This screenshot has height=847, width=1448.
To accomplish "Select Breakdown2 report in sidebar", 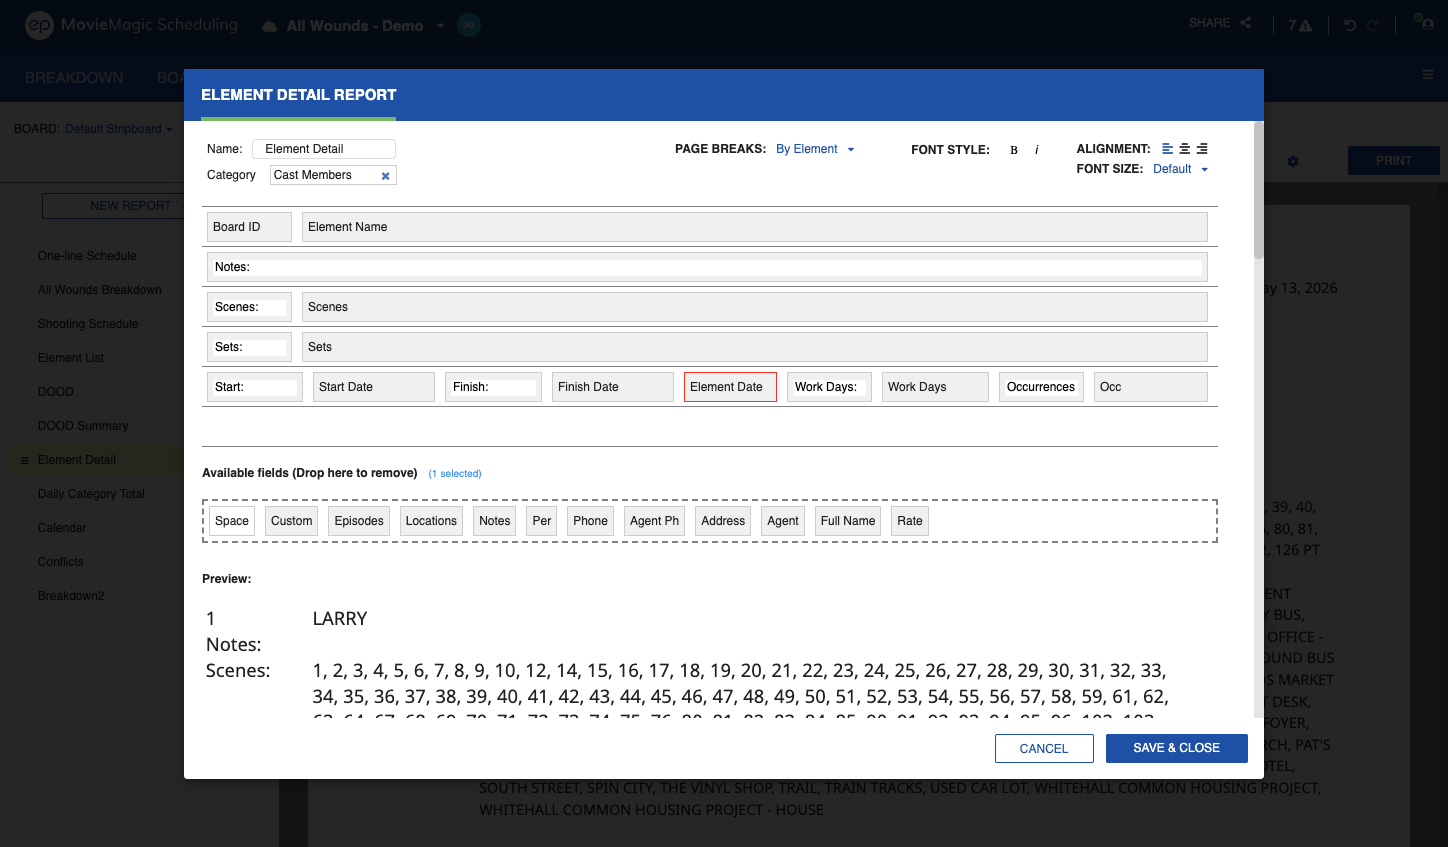I will [71, 596].
